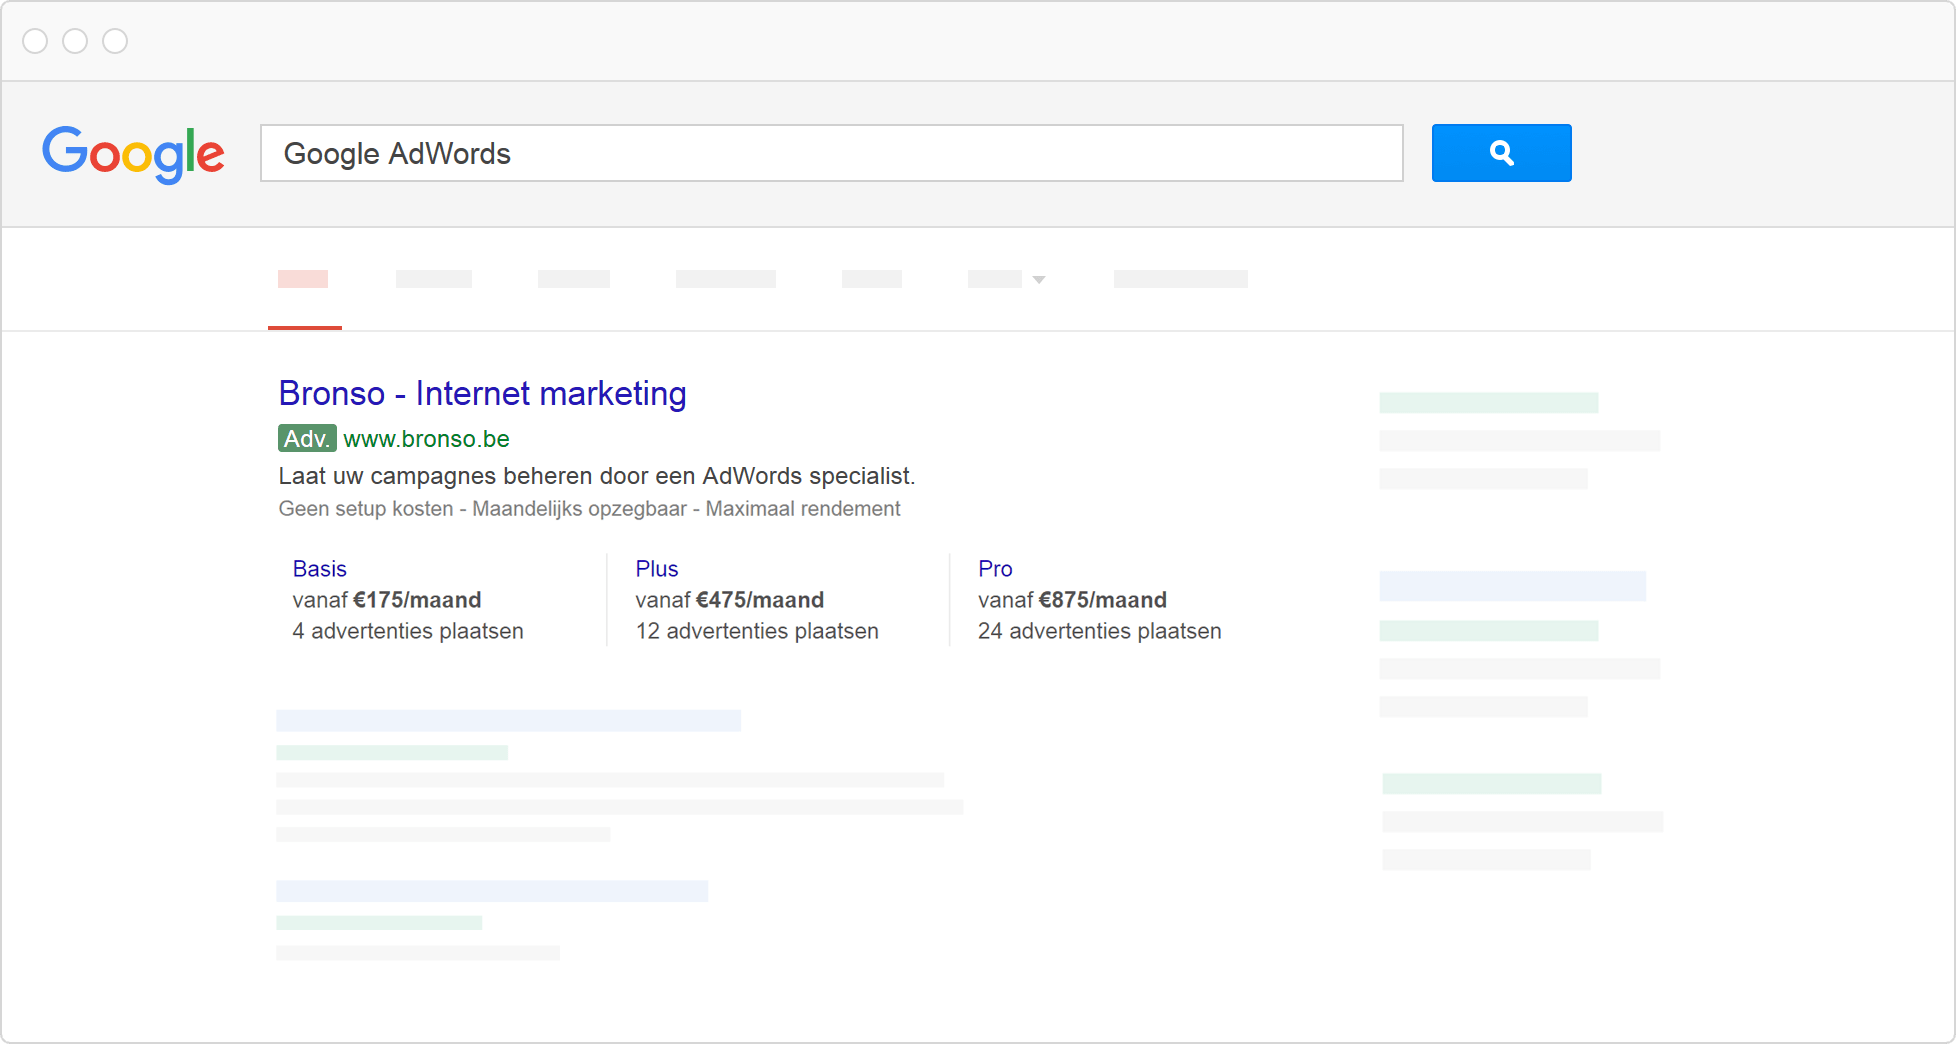This screenshot has width=1956, height=1044.
Task: Click 'vanaf €875/maand' price text
Action: [x=1072, y=600]
